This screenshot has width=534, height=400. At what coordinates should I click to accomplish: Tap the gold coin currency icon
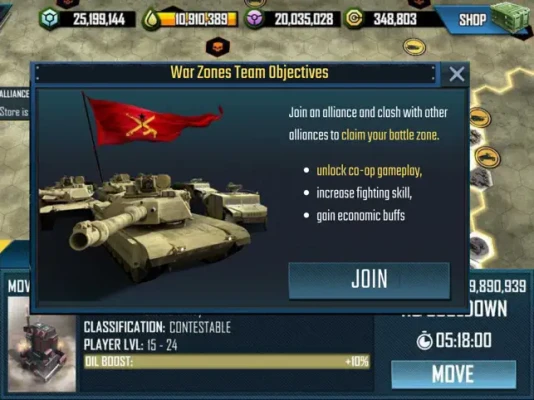click(354, 18)
